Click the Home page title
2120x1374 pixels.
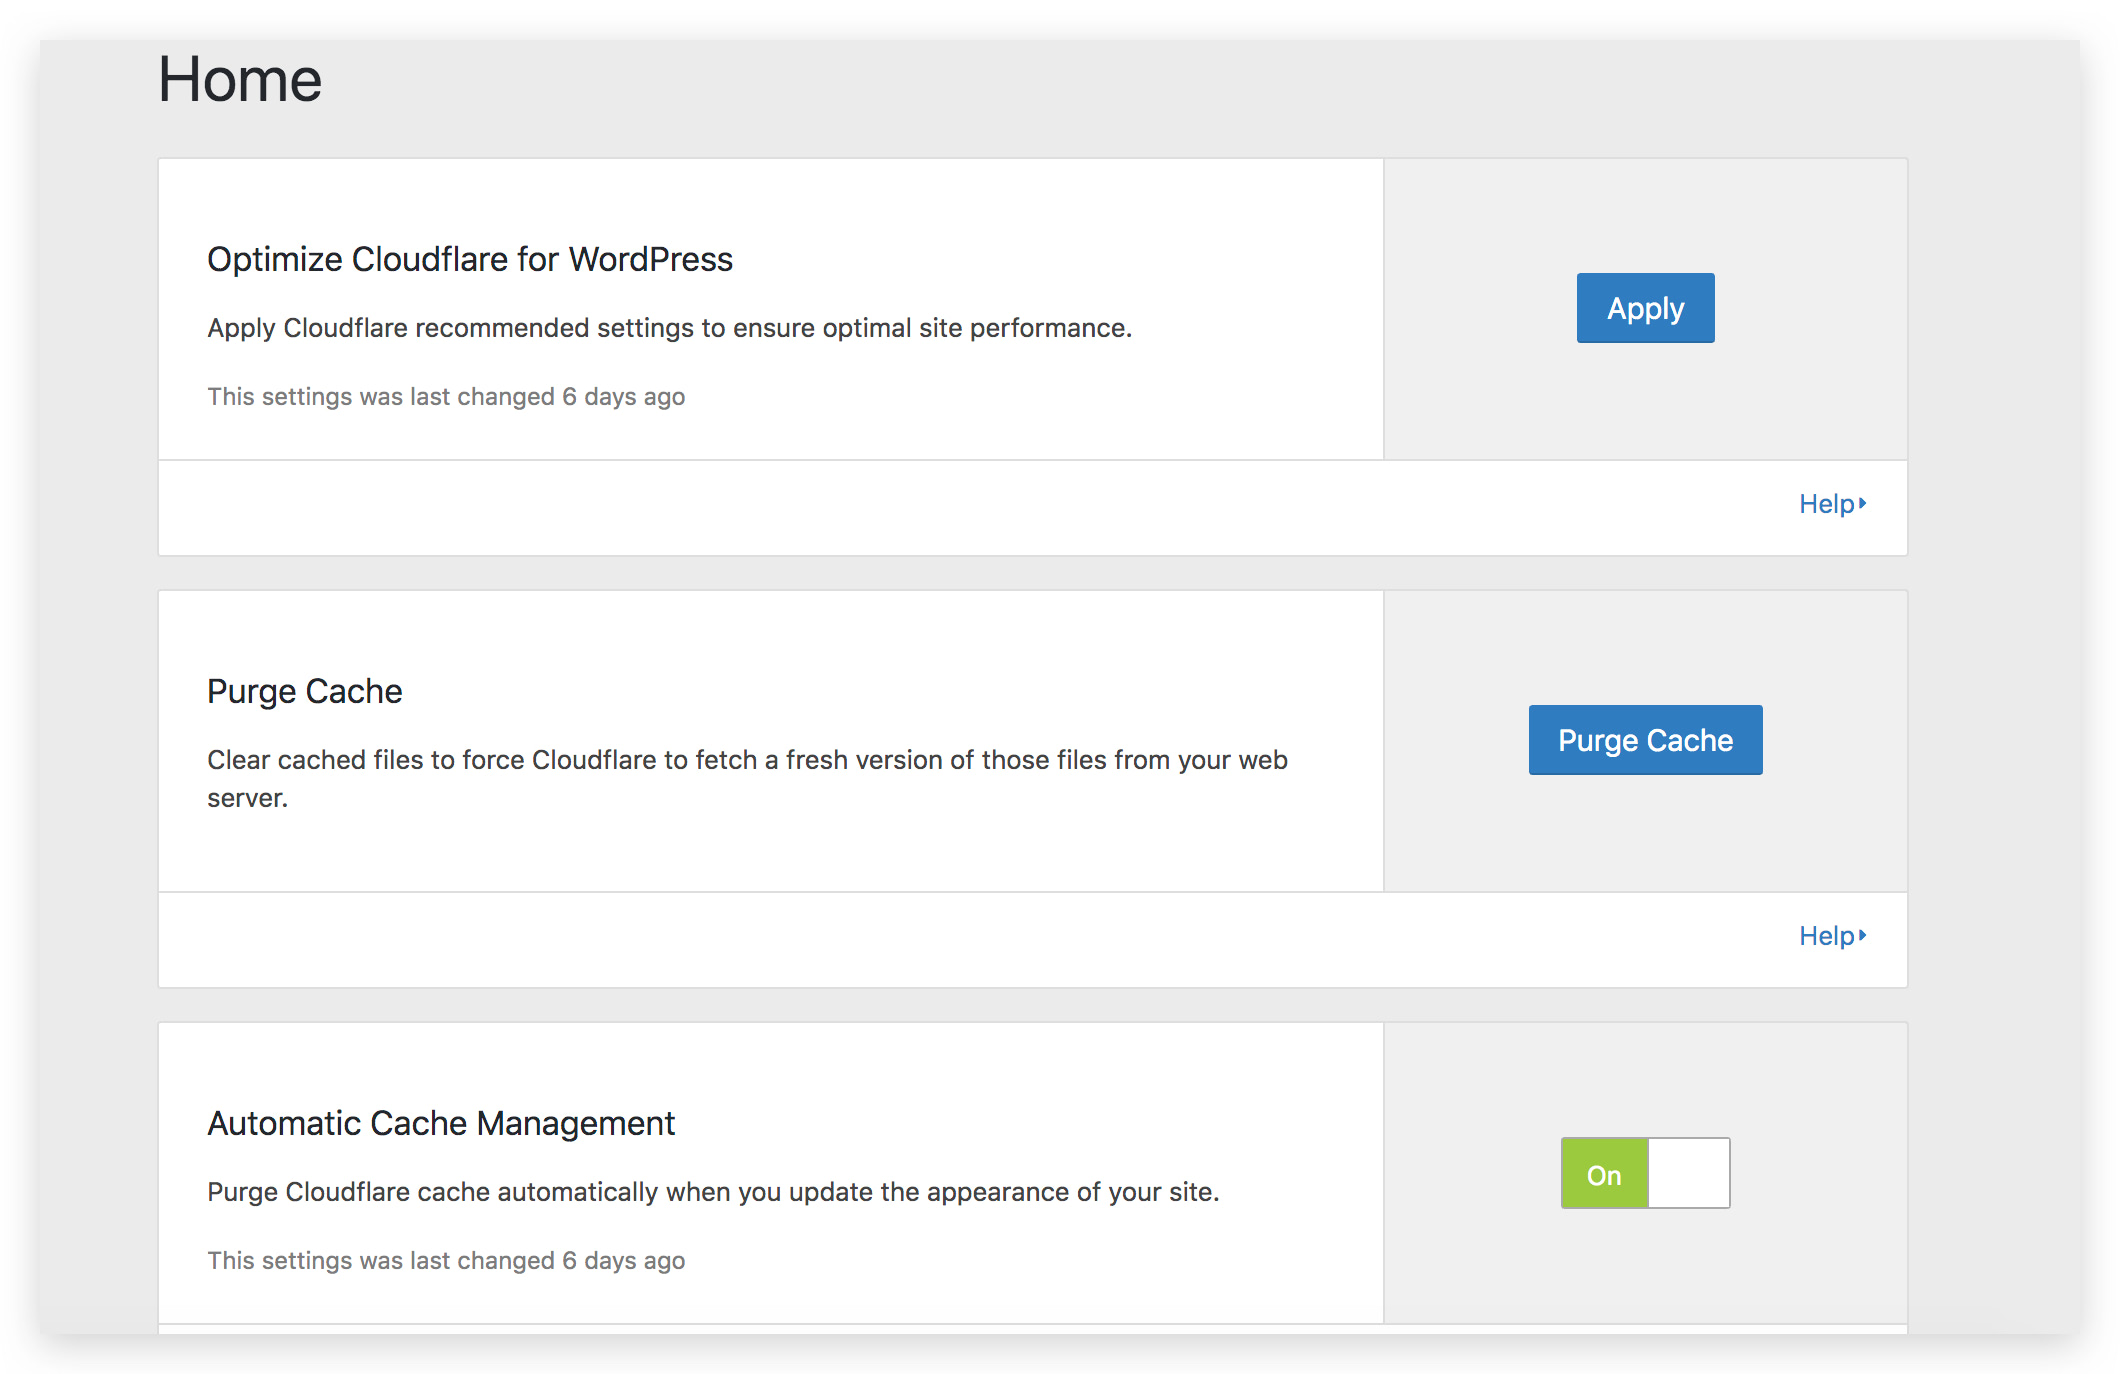pos(240,79)
